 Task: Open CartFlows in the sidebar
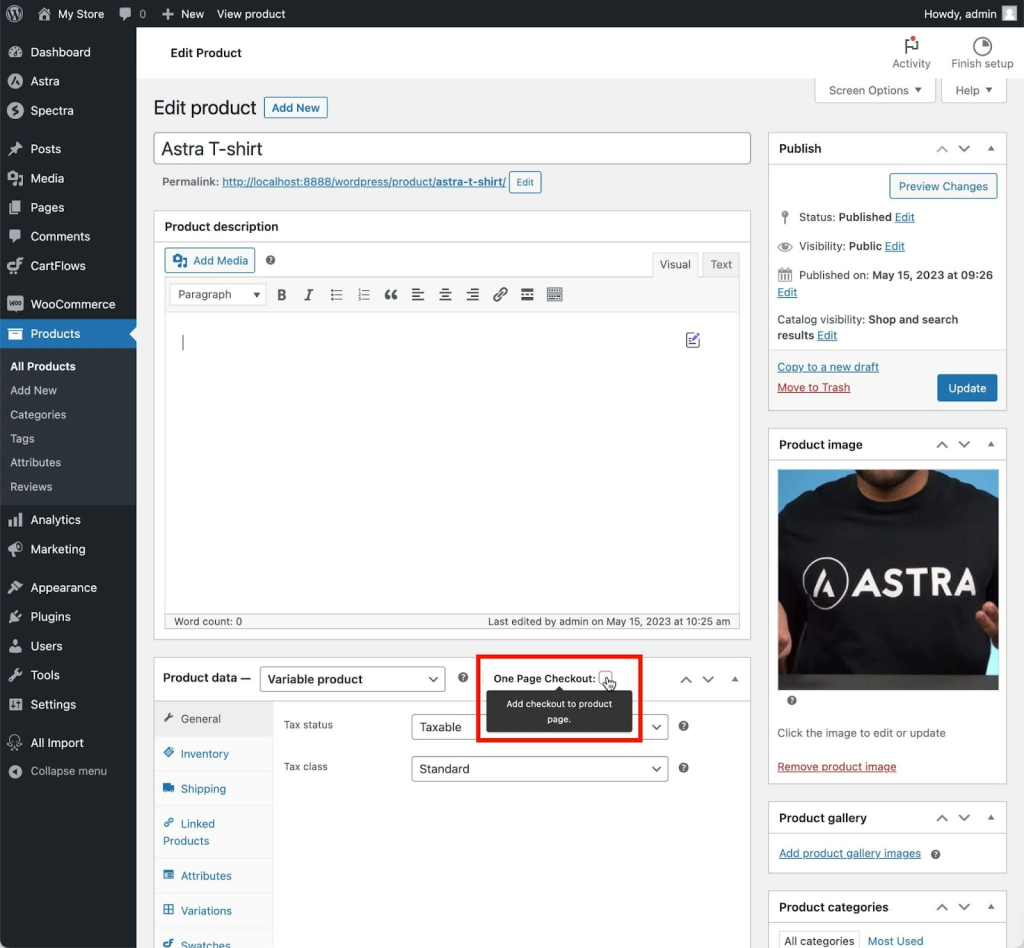click(68, 266)
